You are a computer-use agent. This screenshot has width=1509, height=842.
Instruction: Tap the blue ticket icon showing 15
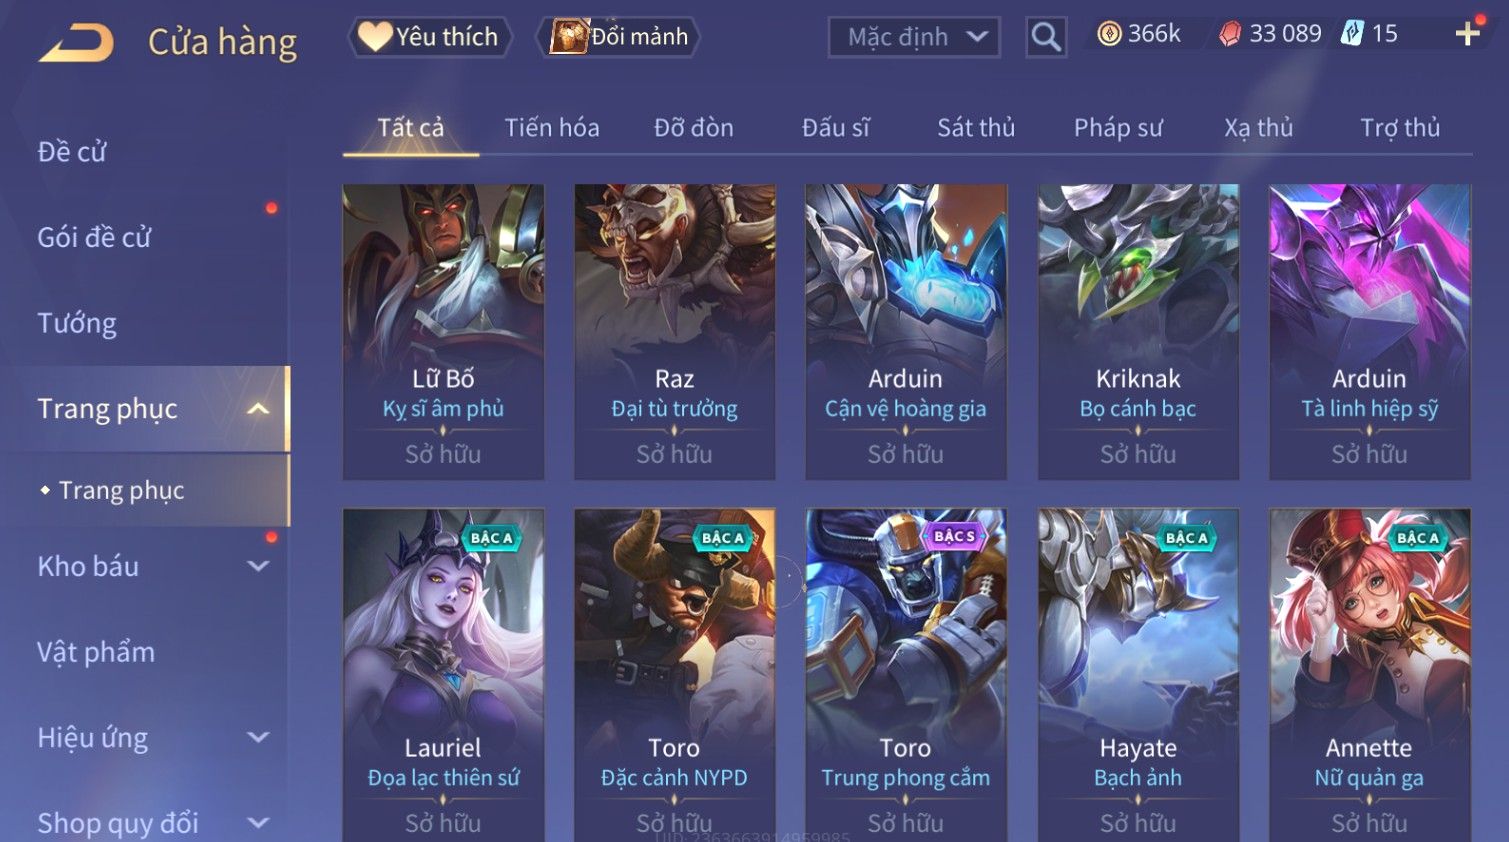click(1352, 34)
